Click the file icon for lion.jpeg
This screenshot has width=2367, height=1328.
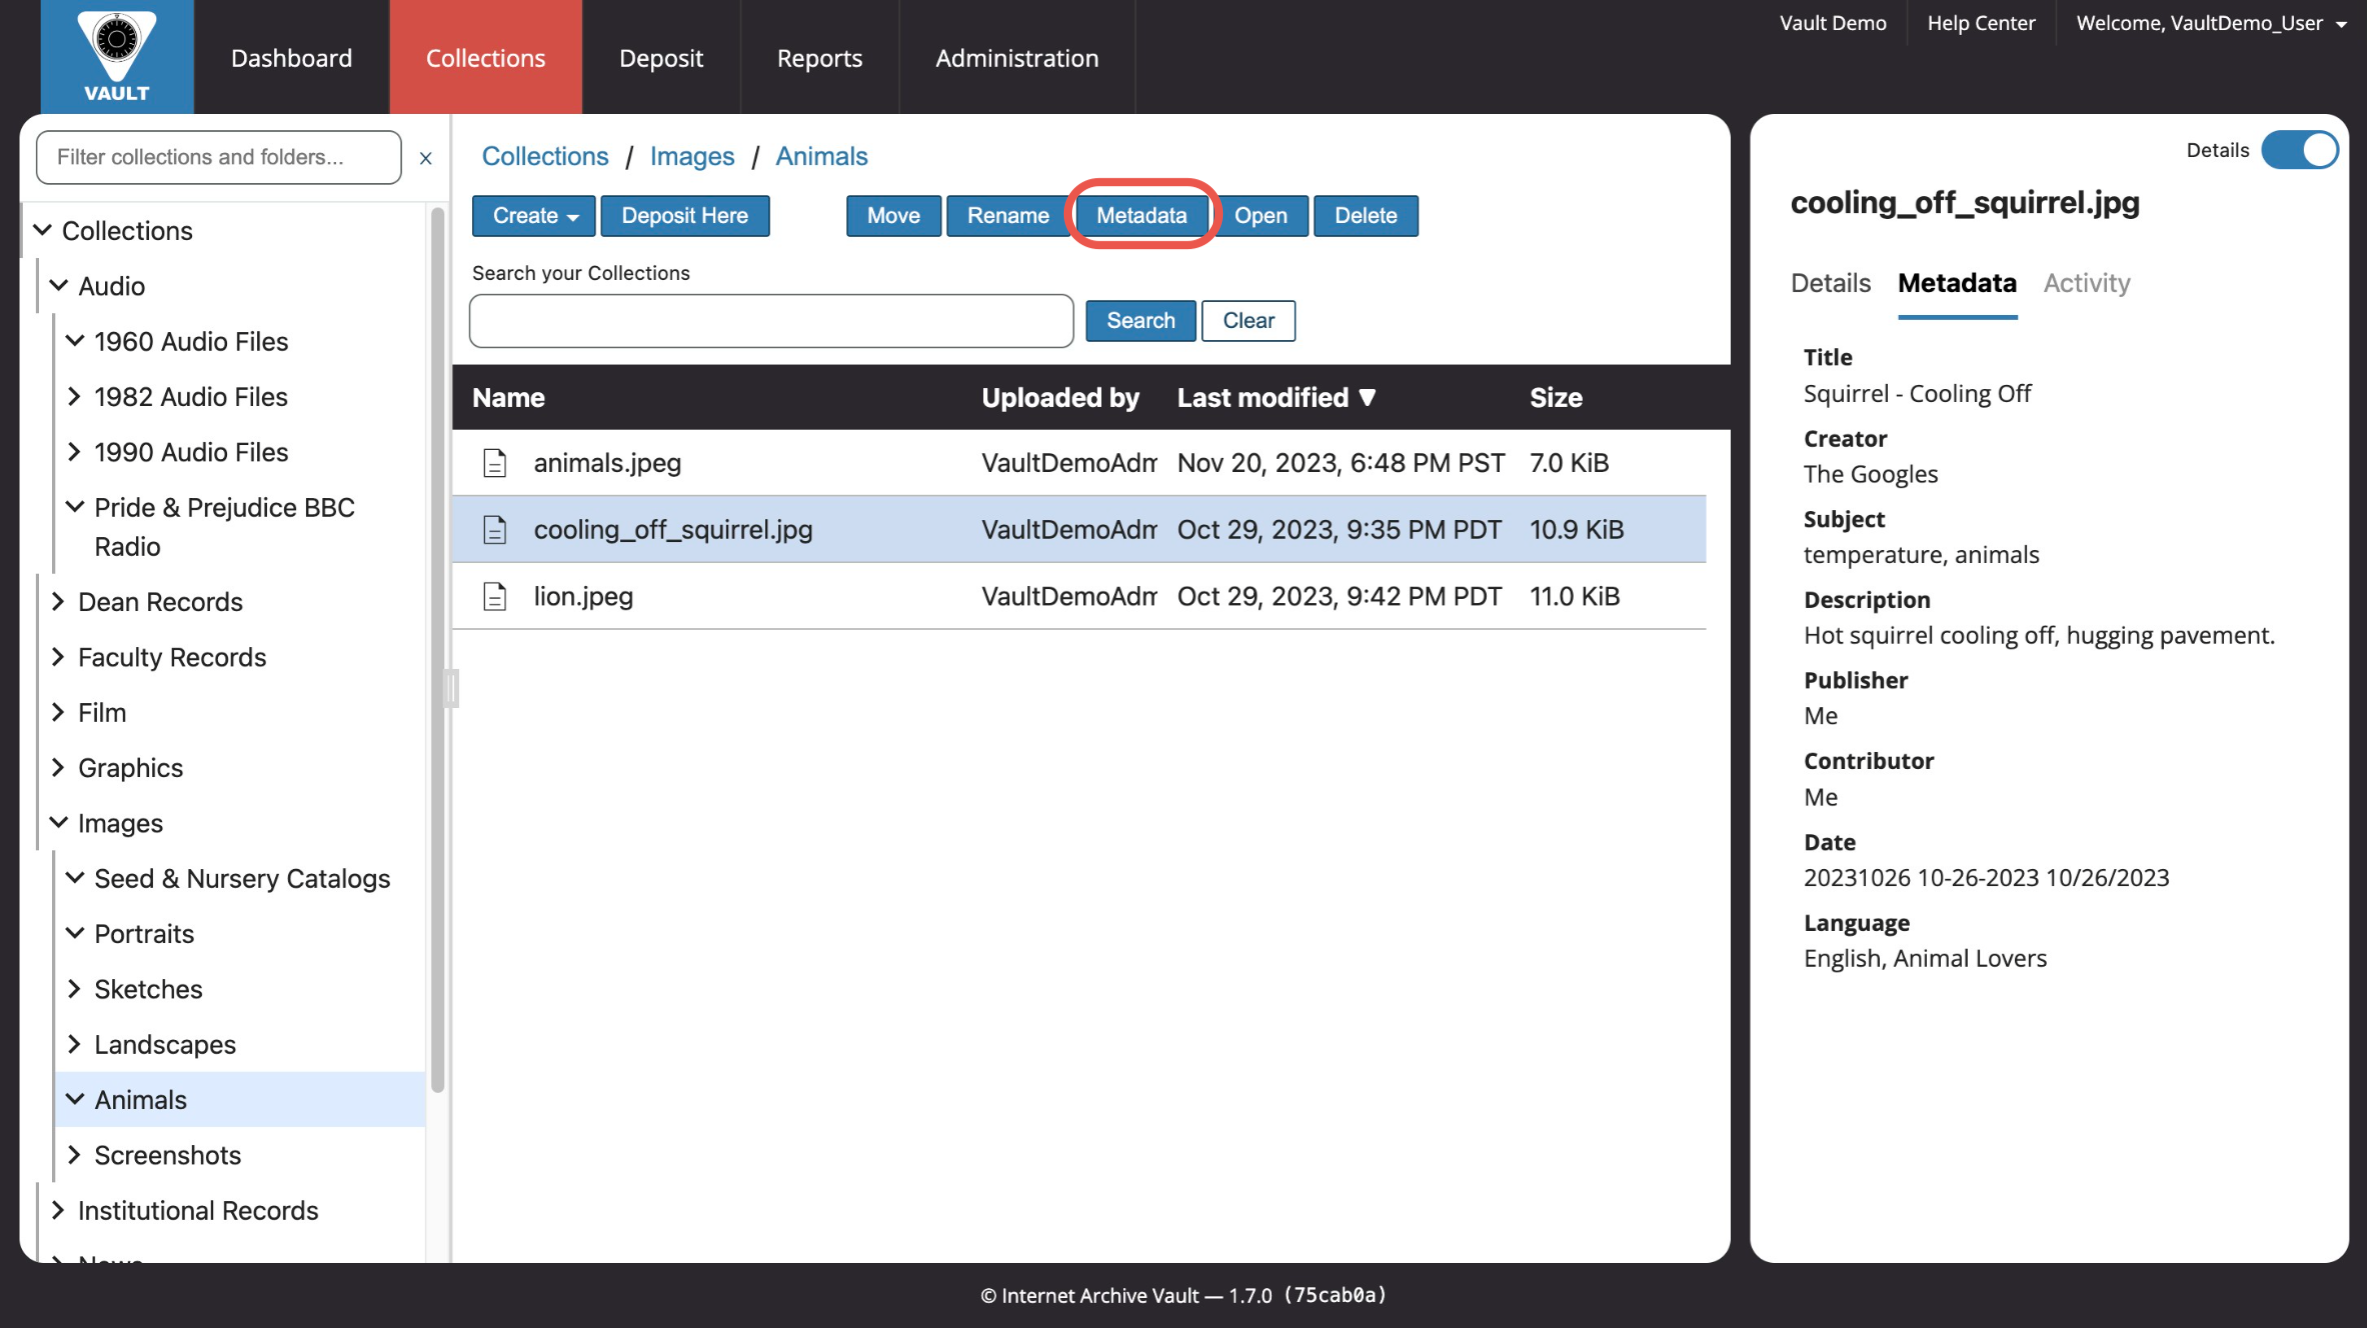[x=495, y=597]
